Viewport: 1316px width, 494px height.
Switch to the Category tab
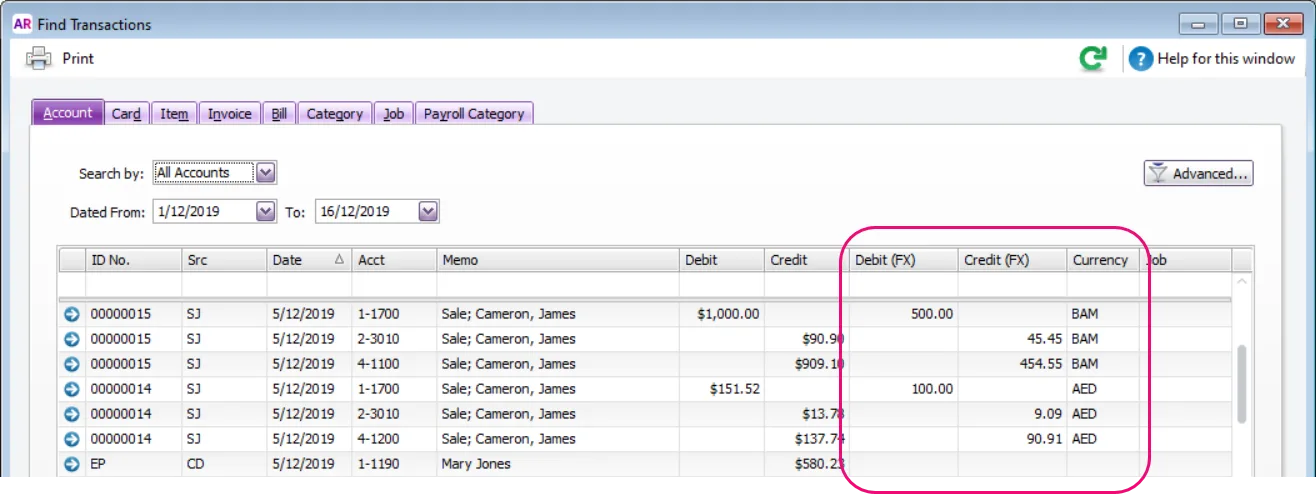(335, 114)
